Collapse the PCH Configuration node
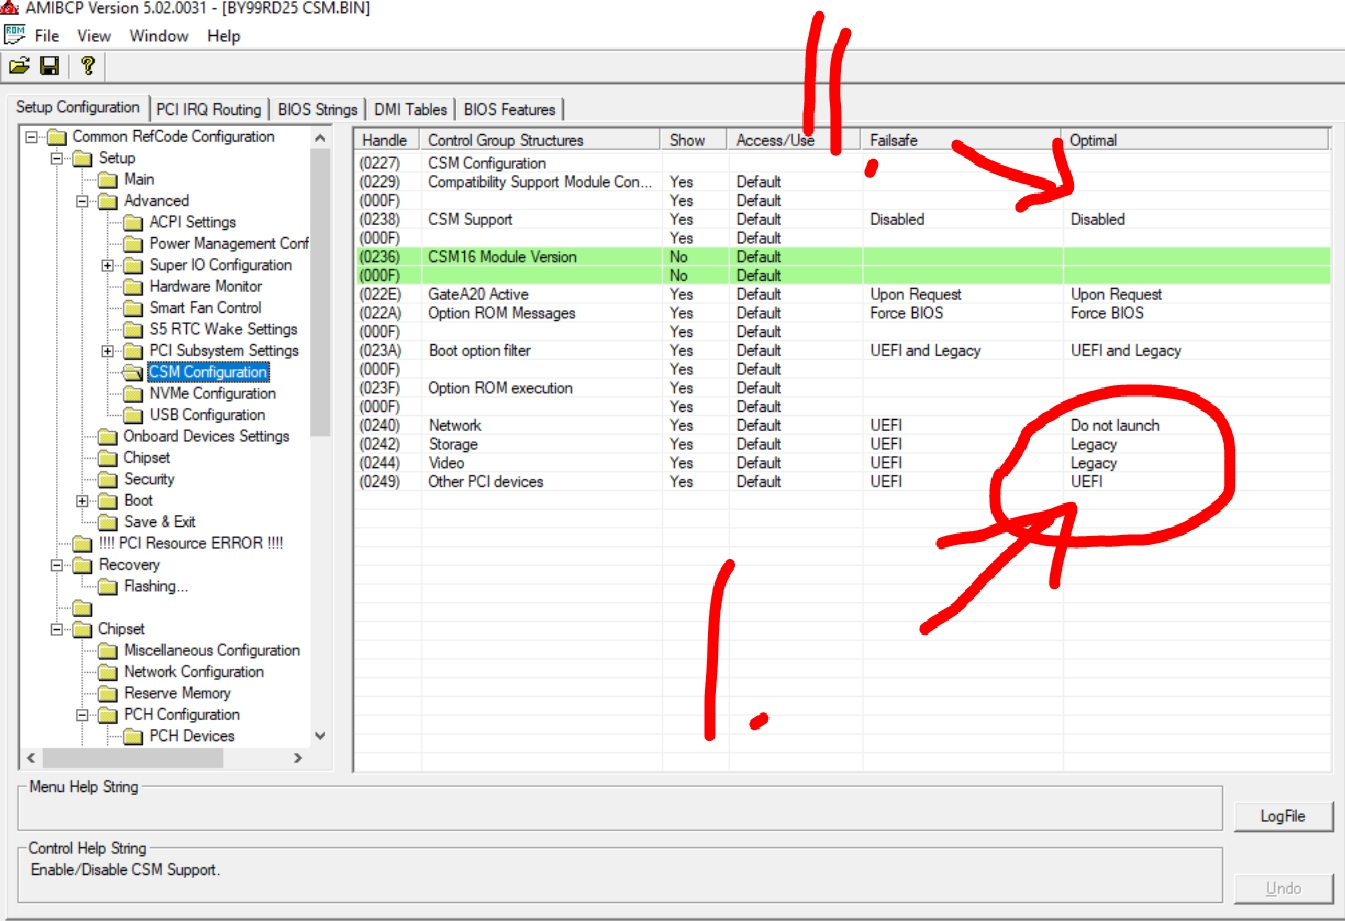Viewport: 1345px width, 921px height. pos(82,715)
